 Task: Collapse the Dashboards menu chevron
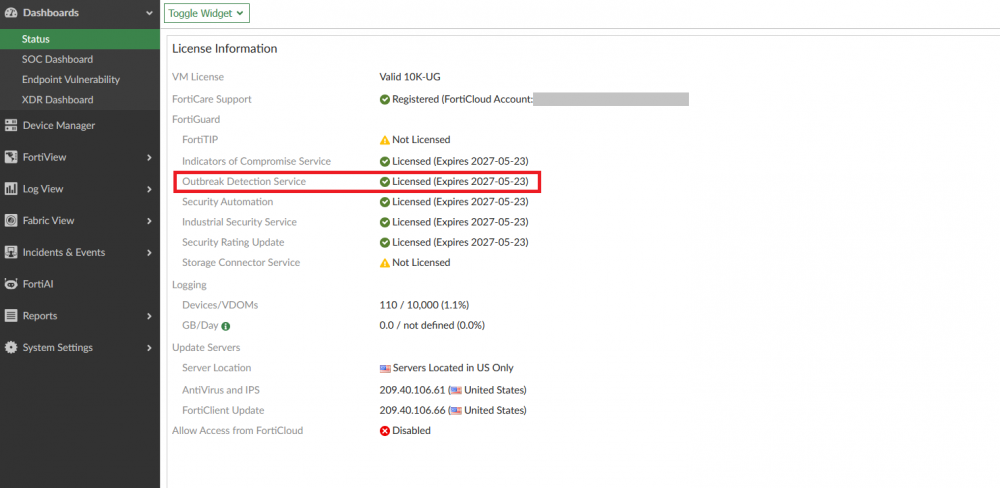[149, 13]
